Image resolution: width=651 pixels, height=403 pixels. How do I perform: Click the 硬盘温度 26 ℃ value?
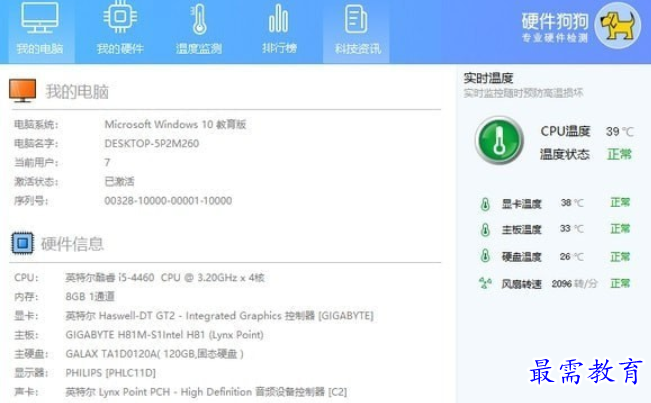point(572,257)
